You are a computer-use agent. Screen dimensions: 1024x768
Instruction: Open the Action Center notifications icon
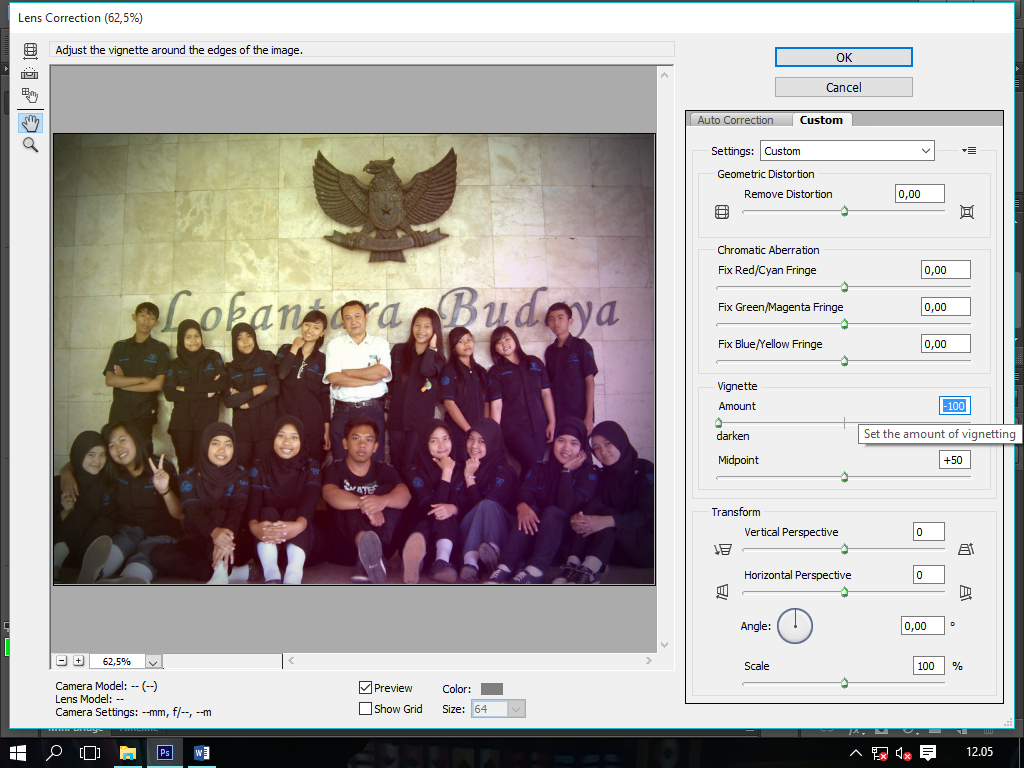point(928,752)
